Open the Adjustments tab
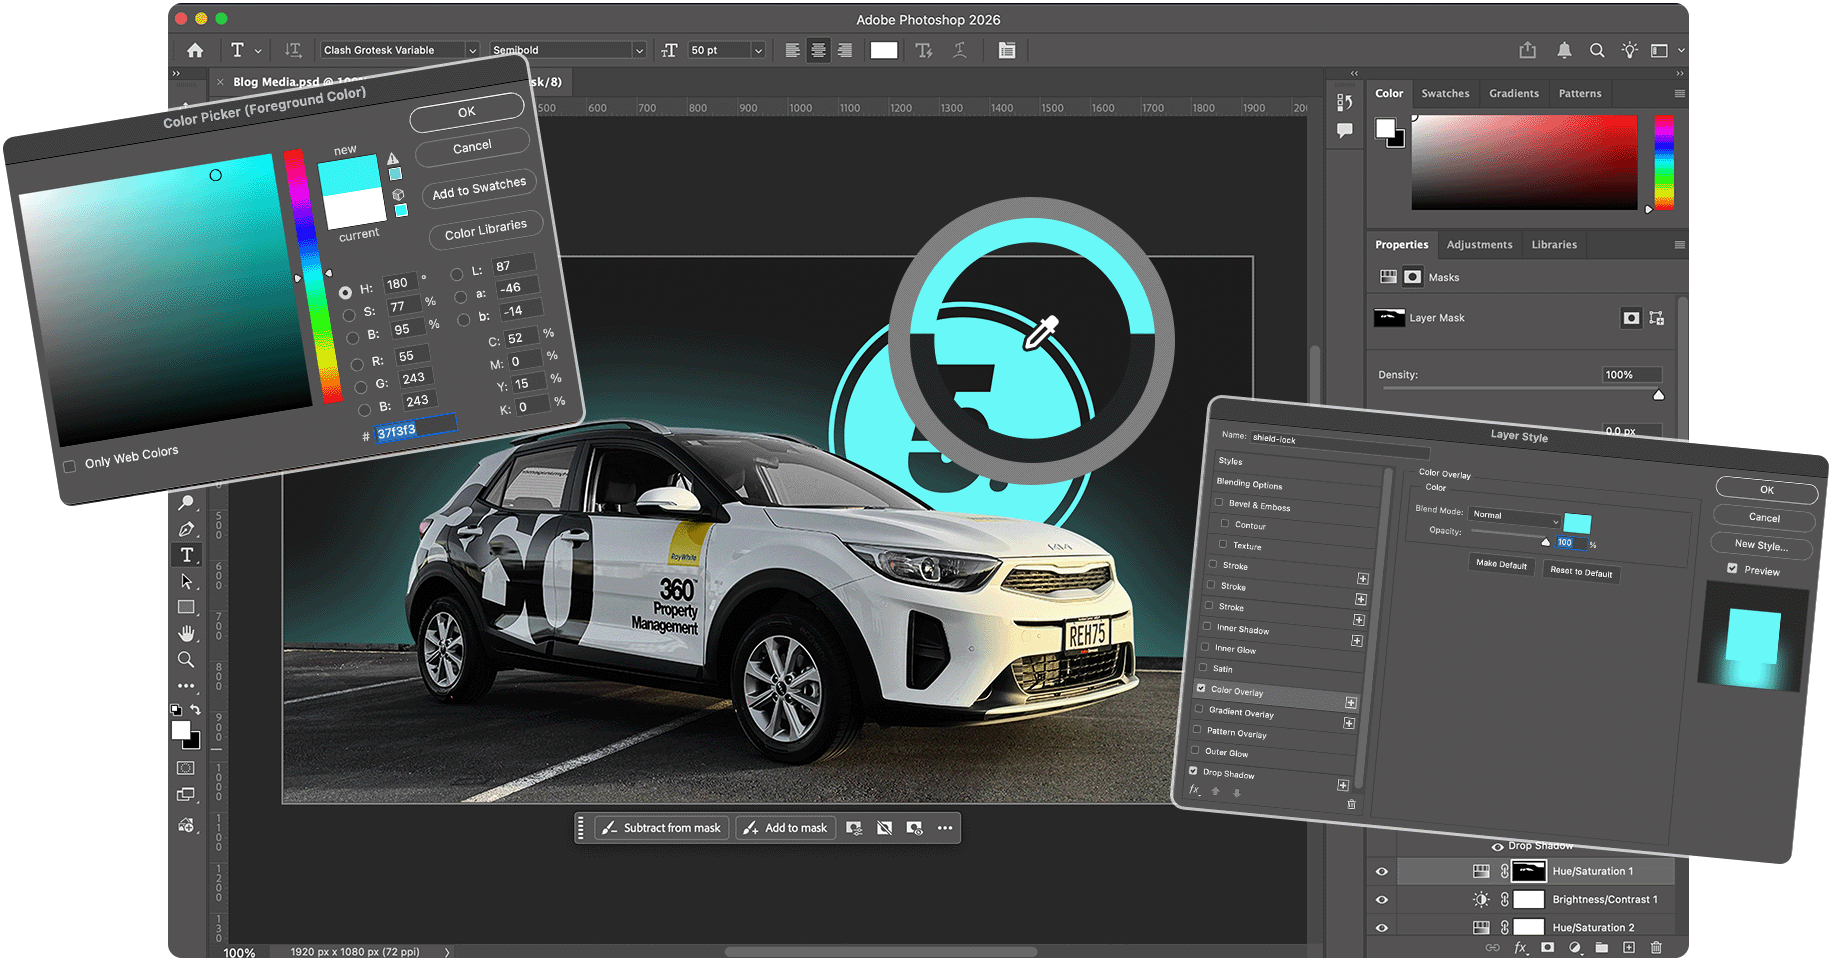This screenshot has width=1832, height=961. (1480, 244)
